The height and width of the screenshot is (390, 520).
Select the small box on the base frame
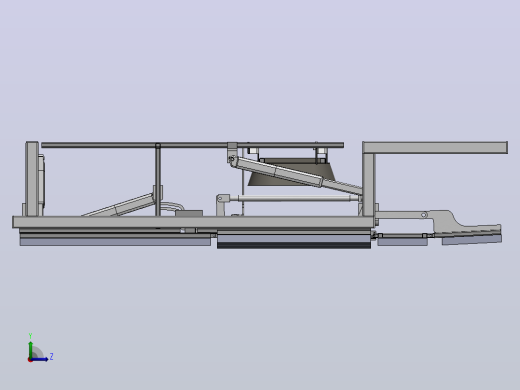[x=189, y=213]
